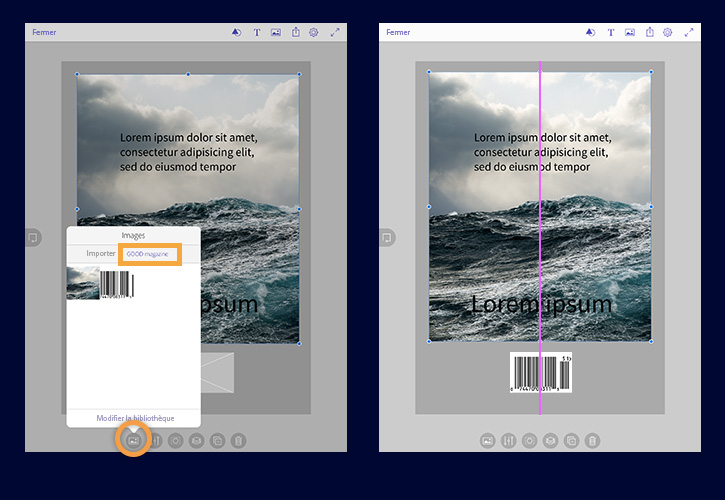
Task: Choose the Text T tool in right screen
Action: click(611, 32)
